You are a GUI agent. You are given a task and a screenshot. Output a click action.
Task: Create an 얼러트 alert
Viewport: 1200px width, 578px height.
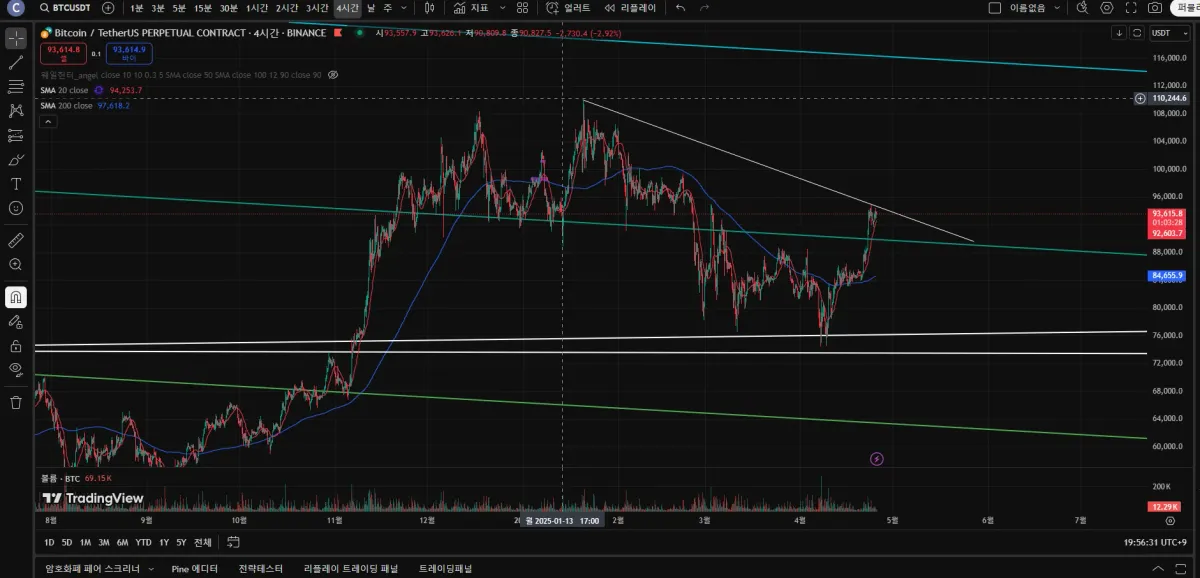click(x=569, y=8)
